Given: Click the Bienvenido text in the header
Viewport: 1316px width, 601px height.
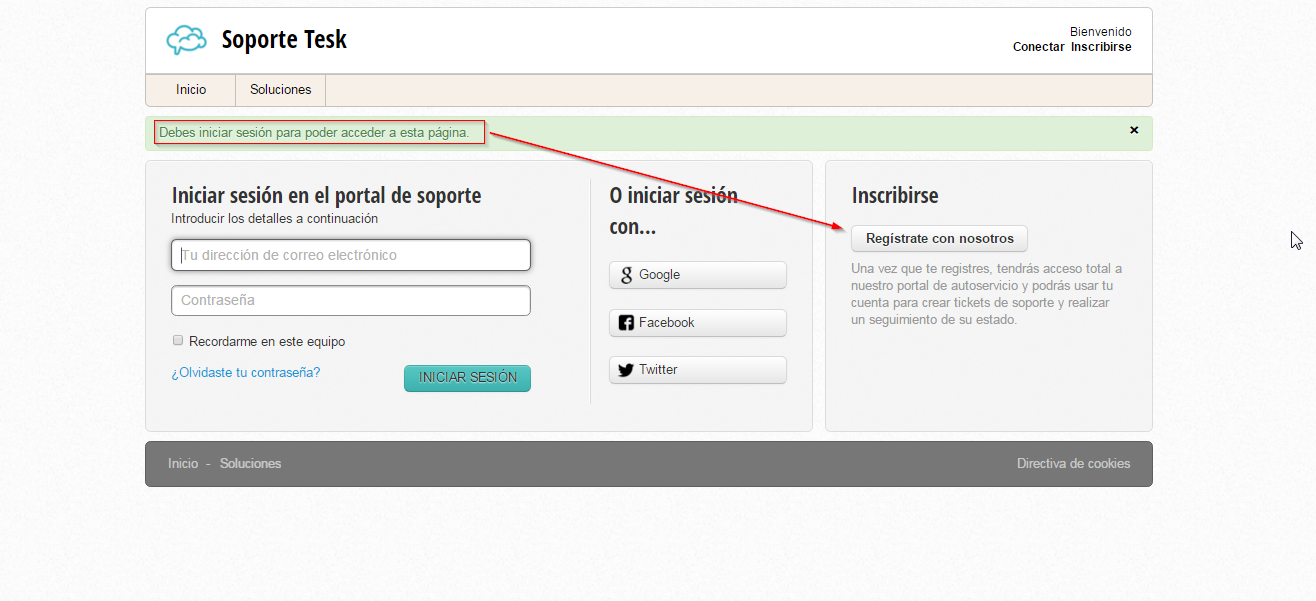Looking at the screenshot, I should pyautogui.click(x=1101, y=32).
